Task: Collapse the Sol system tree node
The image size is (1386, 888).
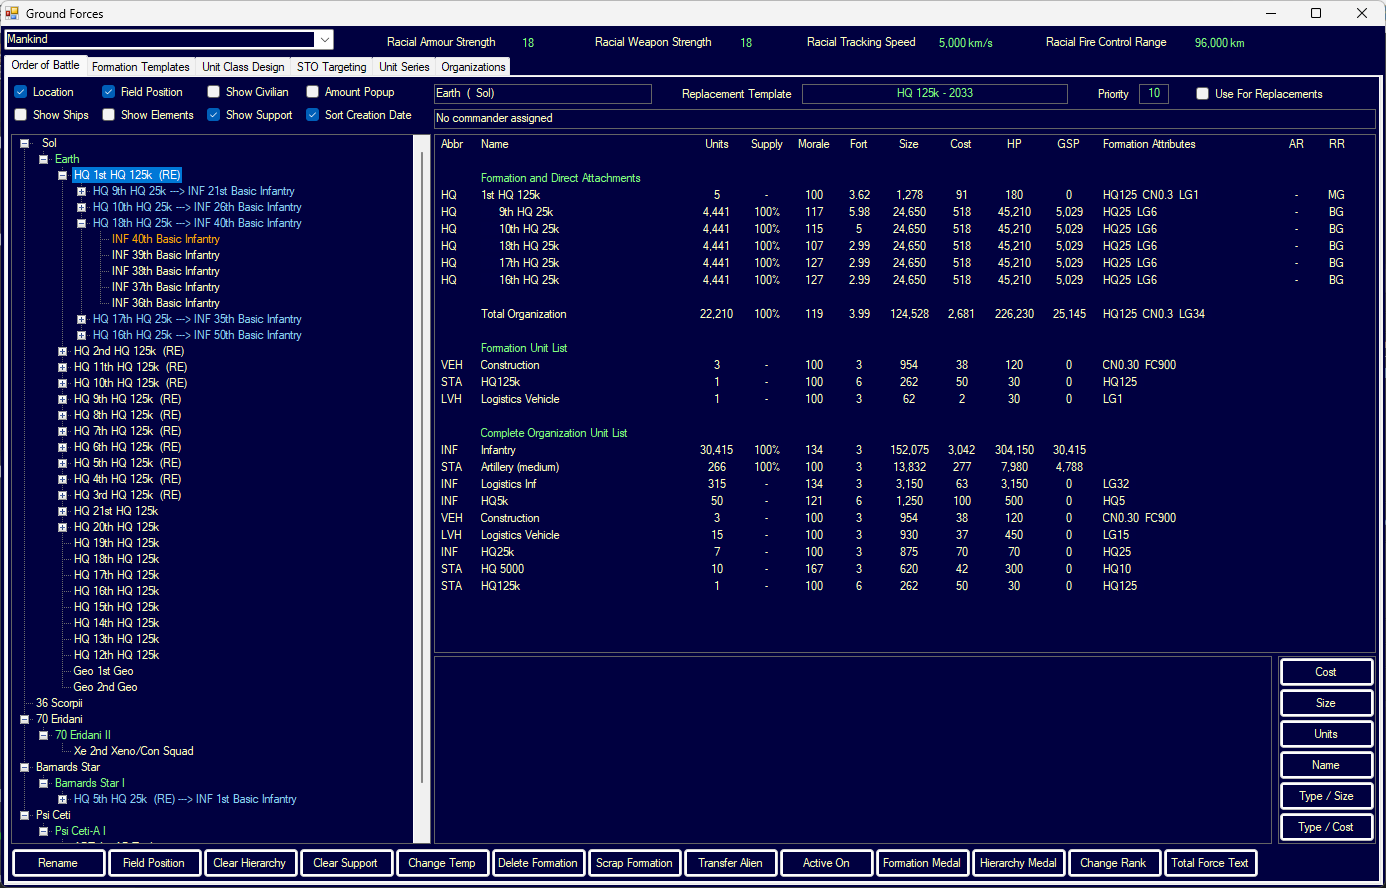Action: click(25, 143)
